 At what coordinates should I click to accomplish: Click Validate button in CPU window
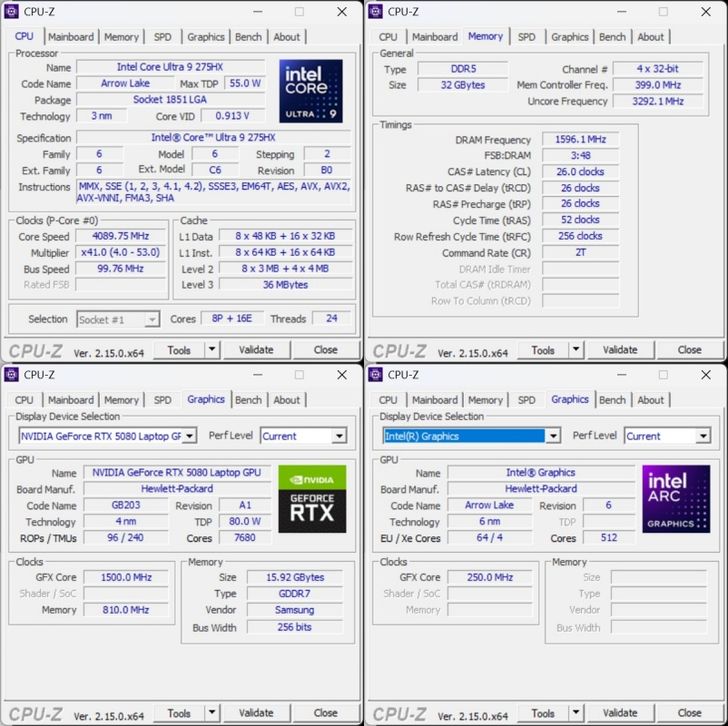pos(256,350)
